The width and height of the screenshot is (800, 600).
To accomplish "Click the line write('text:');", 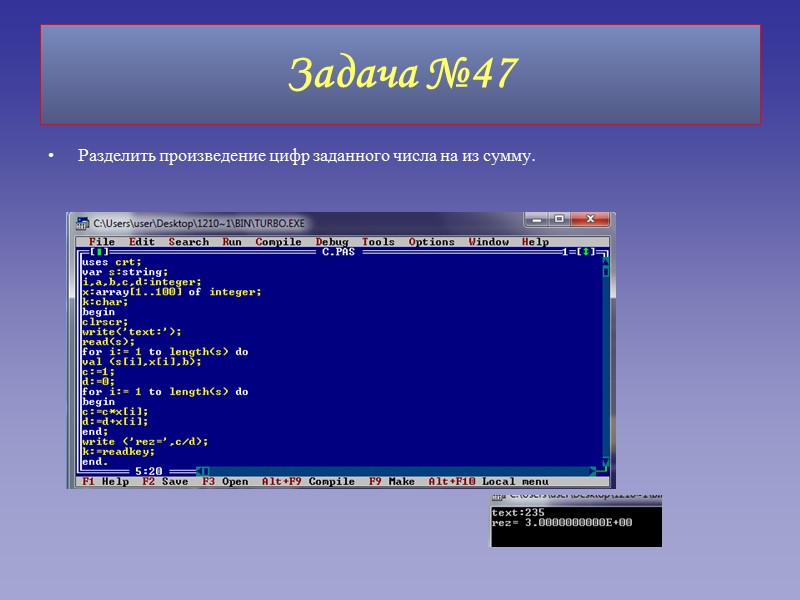I will pyautogui.click(x=132, y=332).
